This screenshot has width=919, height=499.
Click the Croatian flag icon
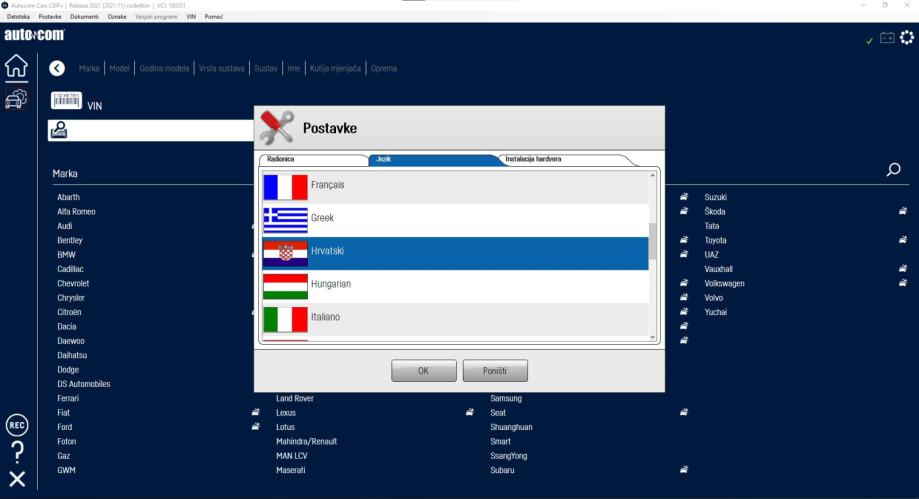285,253
